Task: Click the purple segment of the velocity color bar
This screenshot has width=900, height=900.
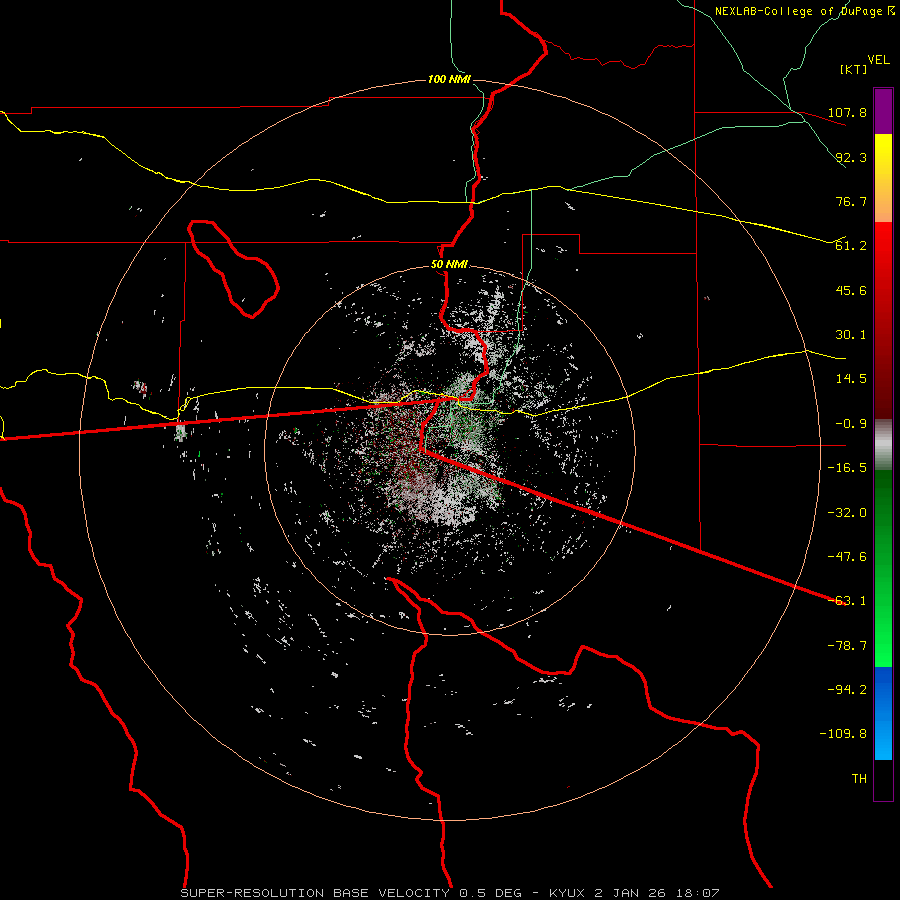Action: [x=883, y=111]
